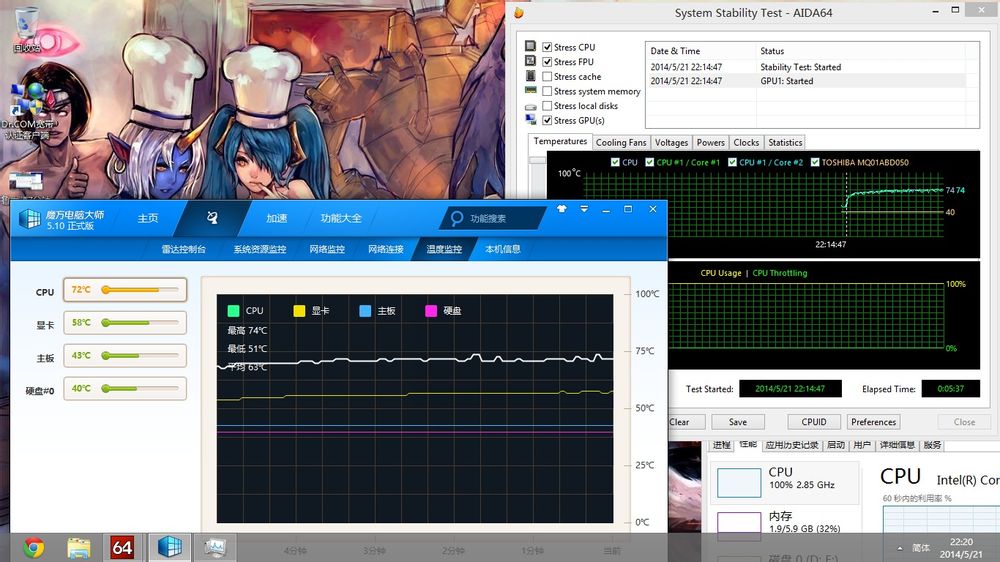The image size is (1000, 562).
Task: Toggle Stress GPU(s) checkbox
Action: coord(547,121)
